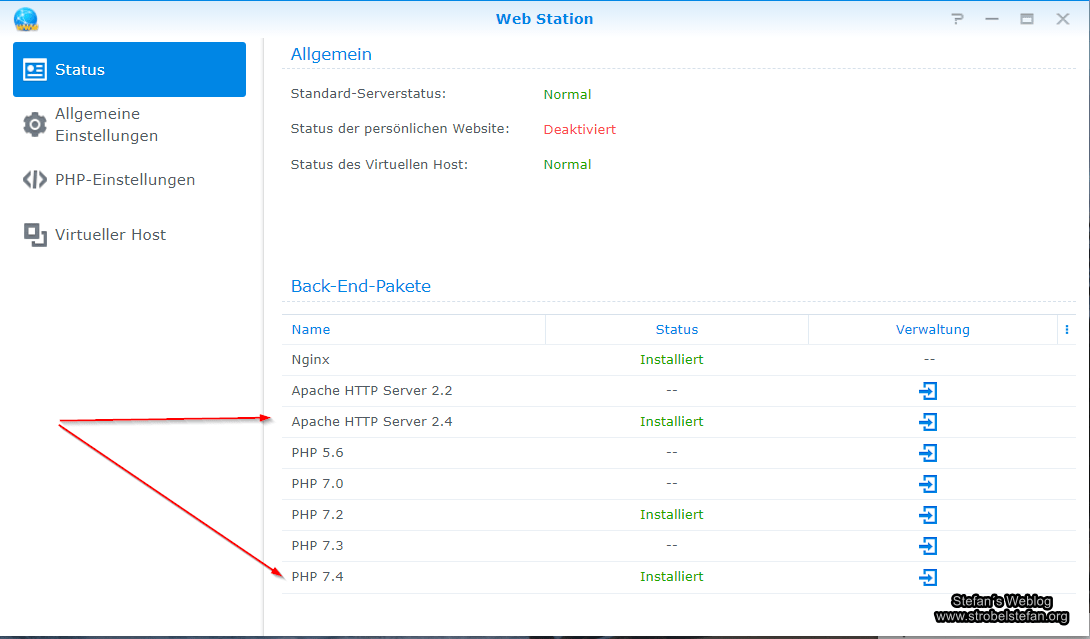Viewport: 1090px width, 639px height.
Task: Sort the package list by Name
Action: 310,329
